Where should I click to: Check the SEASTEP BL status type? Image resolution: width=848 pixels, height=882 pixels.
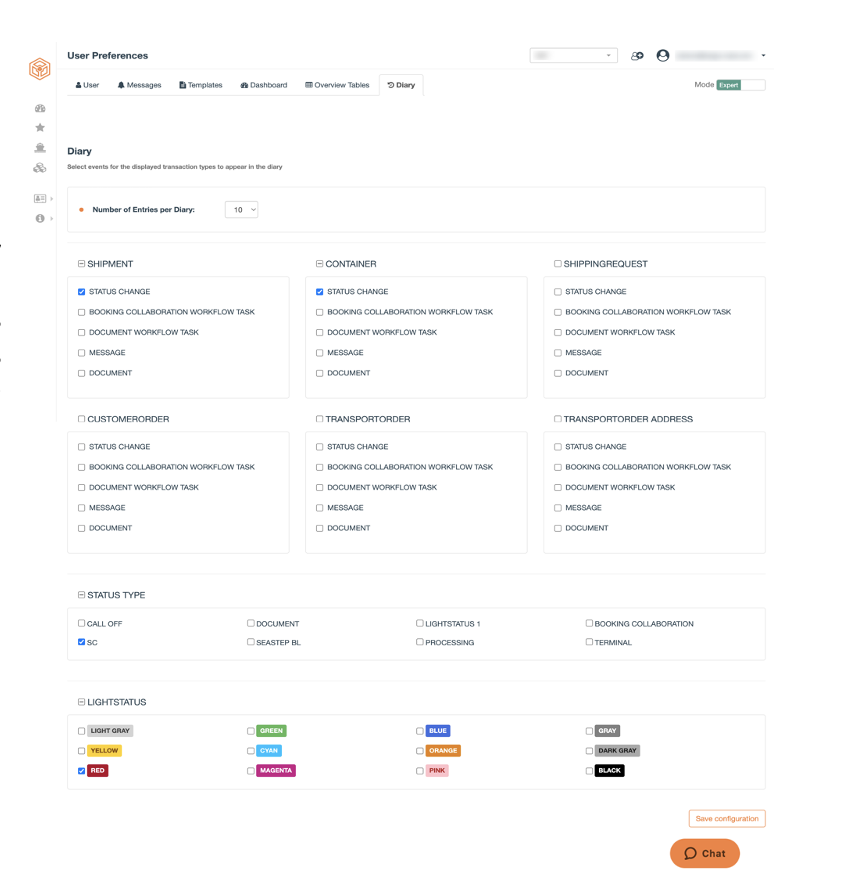(251, 642)
